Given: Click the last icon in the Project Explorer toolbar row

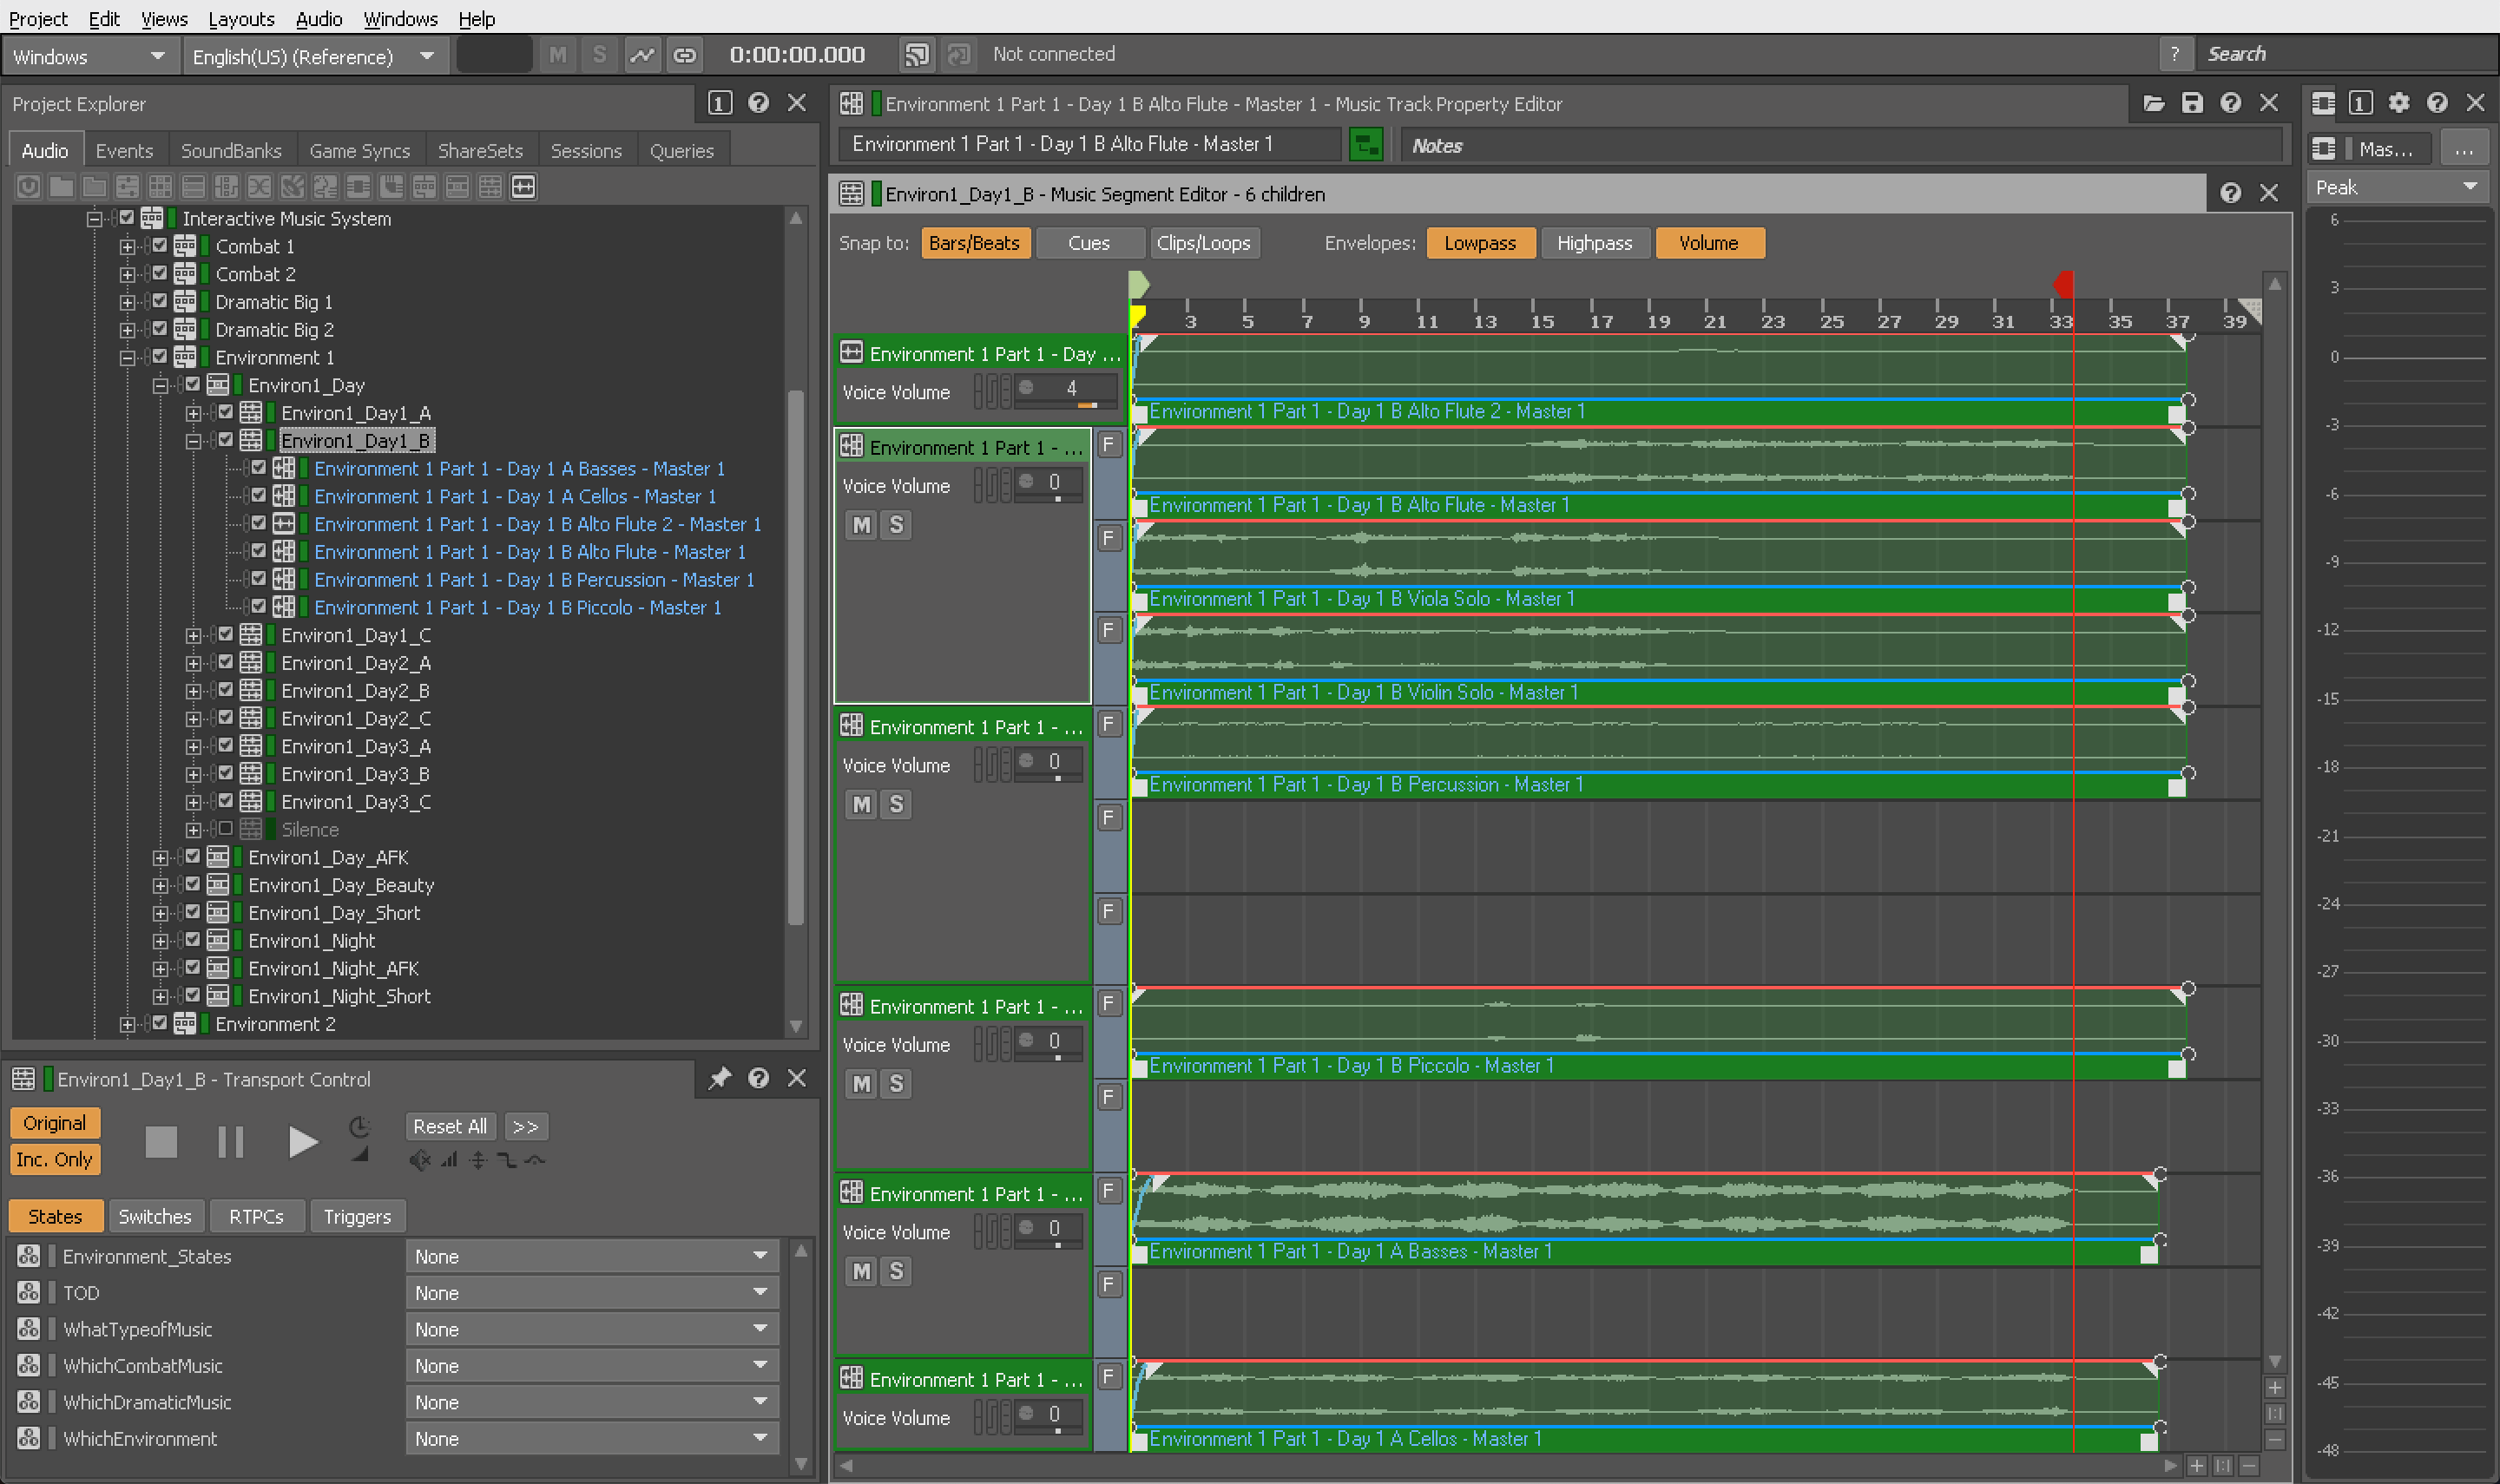Looking at the screenshot, I should [x=524, y=187].
